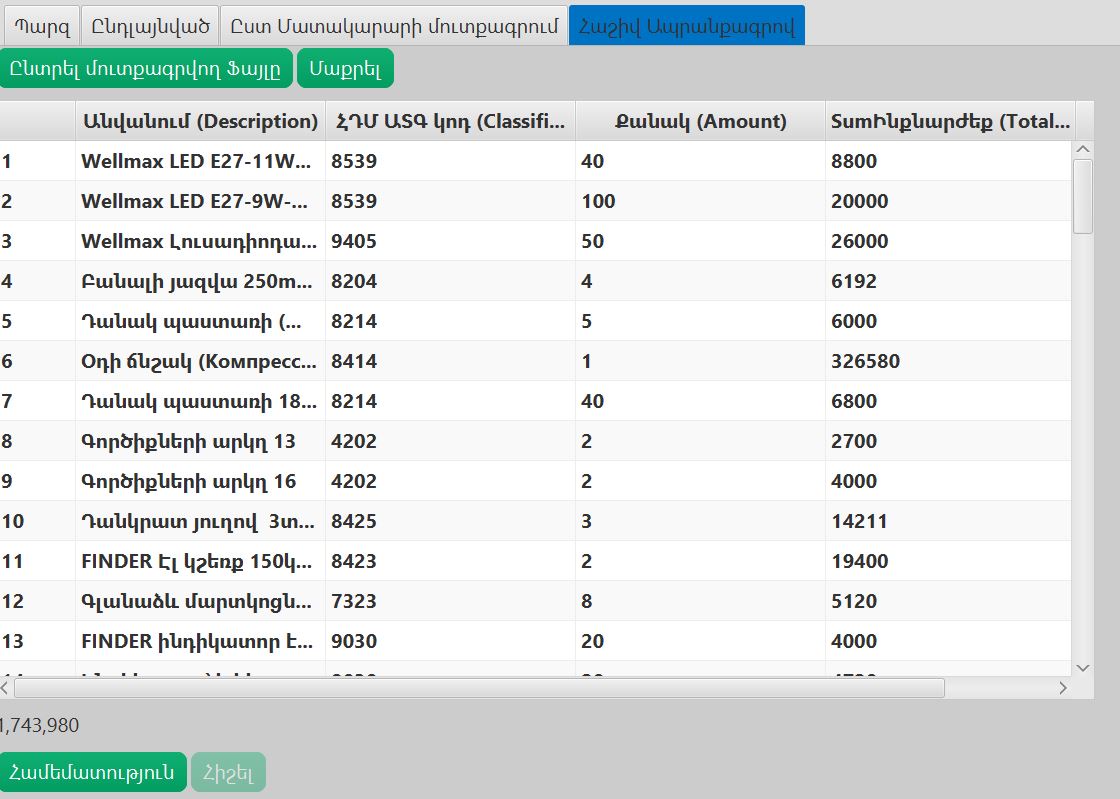Screen dimensions: 1120x799
Task: Click the ՀԴՄ ԱՏԳ կոդ column header
Action: tap(450, 121)
